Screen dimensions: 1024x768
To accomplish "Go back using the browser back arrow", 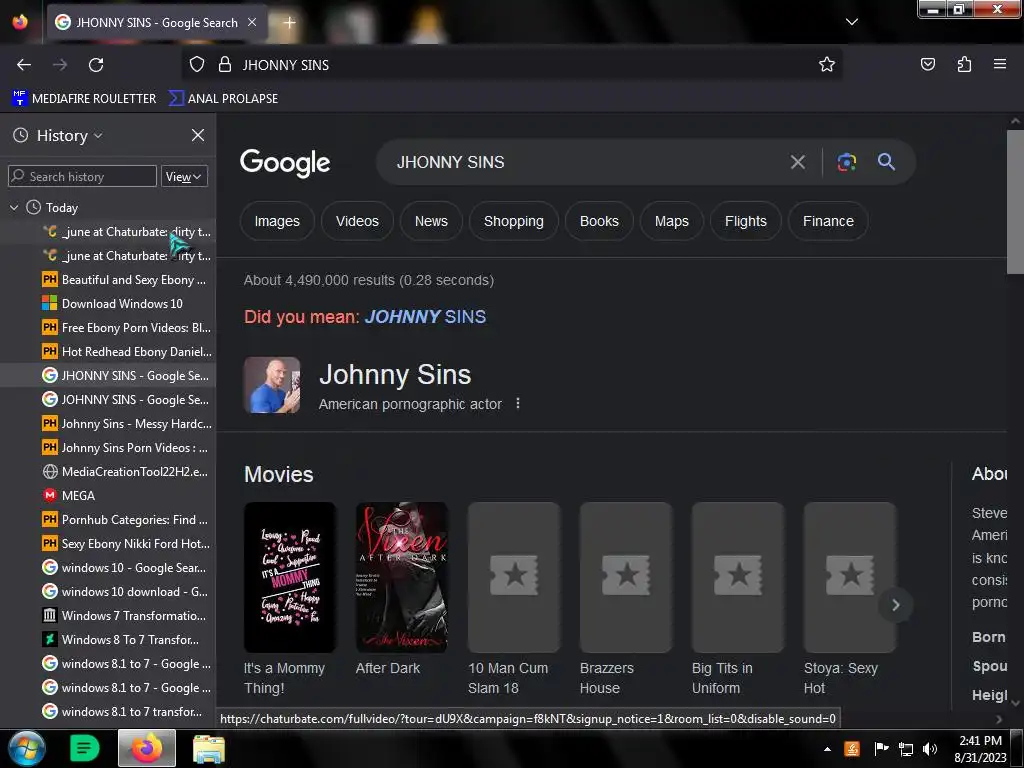I will pos(24,65).
